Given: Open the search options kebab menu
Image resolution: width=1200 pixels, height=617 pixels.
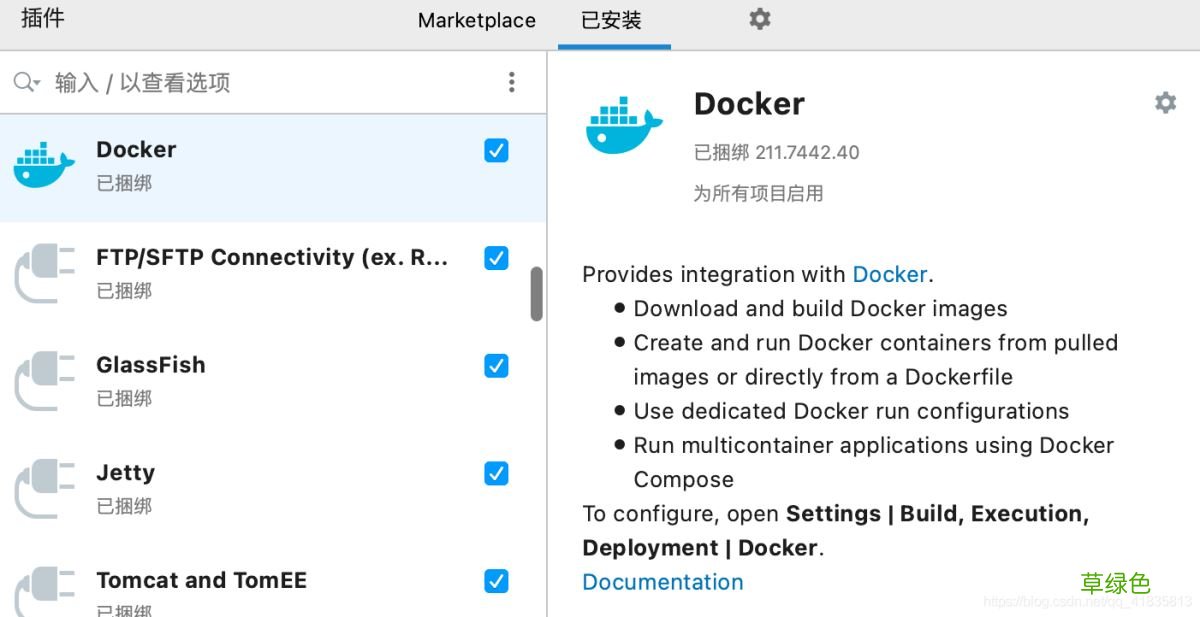Looking at the screenshot, I should [x=512, y=81].
